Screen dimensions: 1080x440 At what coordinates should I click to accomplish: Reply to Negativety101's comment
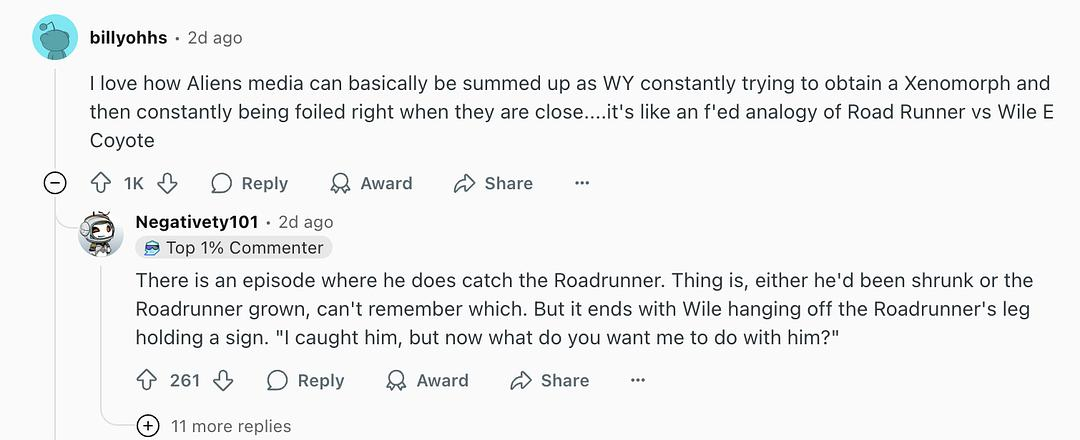tap(306, 380)
